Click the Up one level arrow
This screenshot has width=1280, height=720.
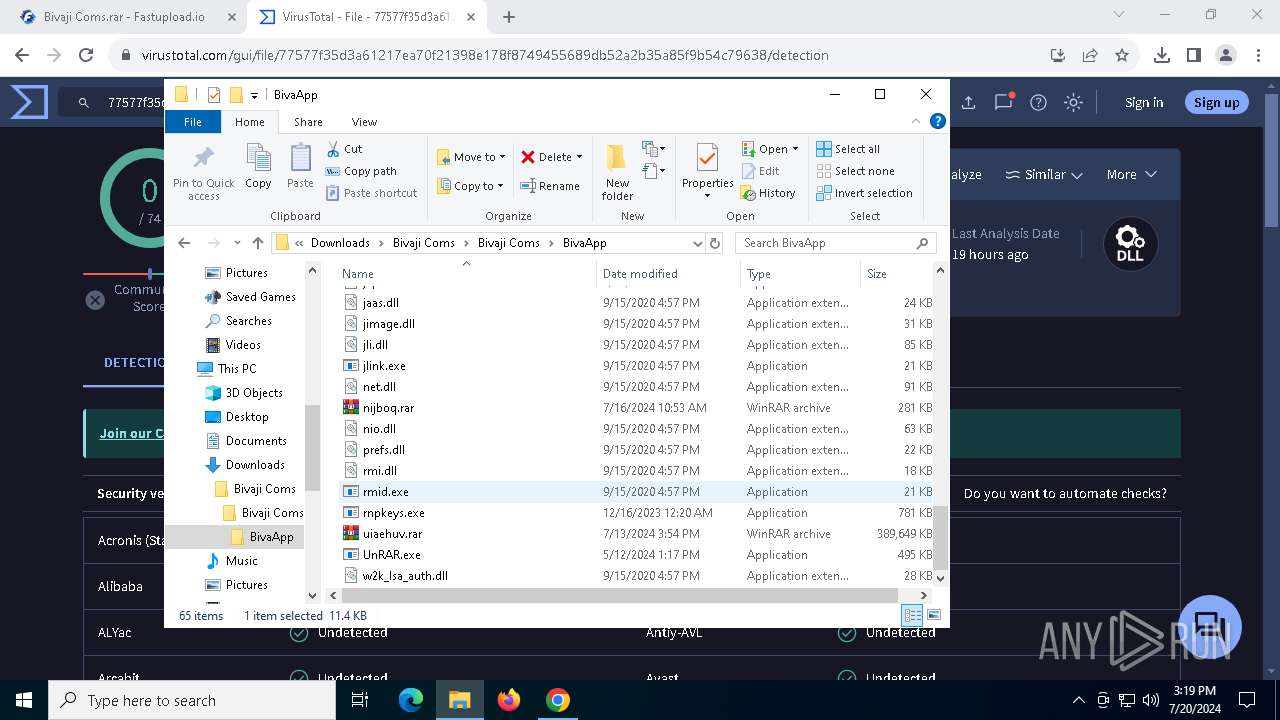coord(258,243)
